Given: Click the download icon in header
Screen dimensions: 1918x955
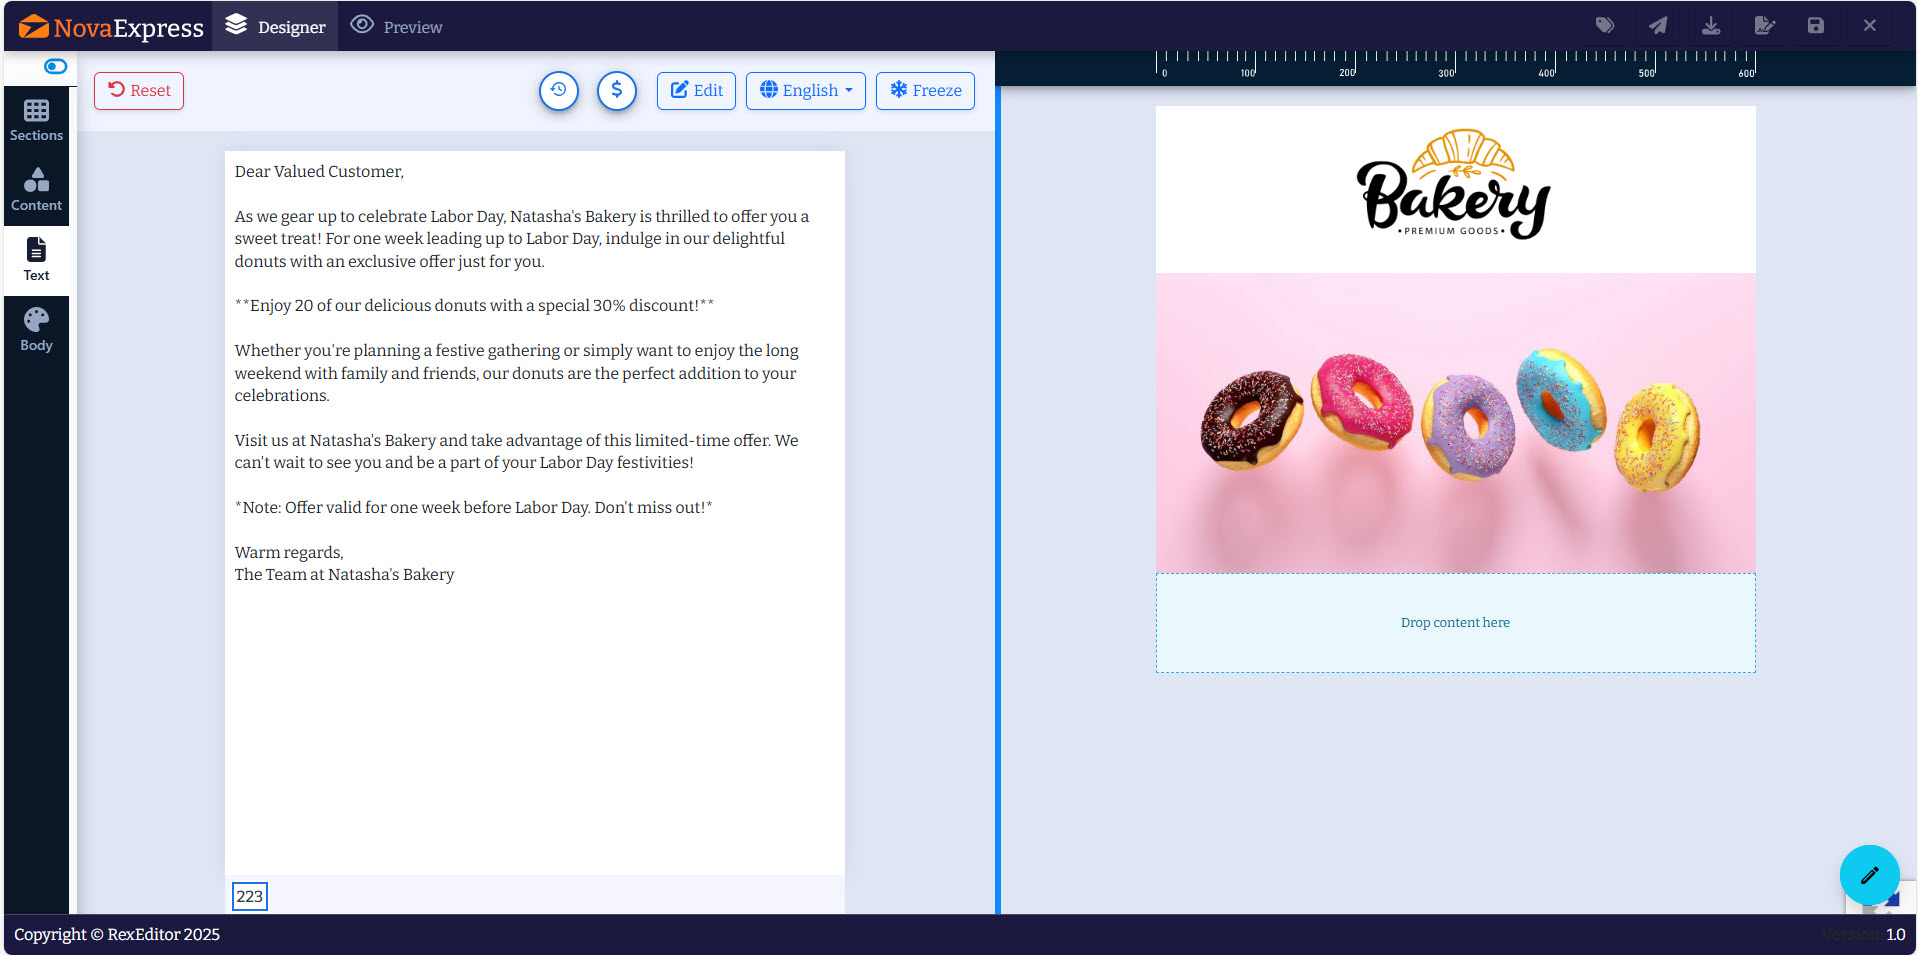Looking at the screenshot, I should tap(1711, 26).
